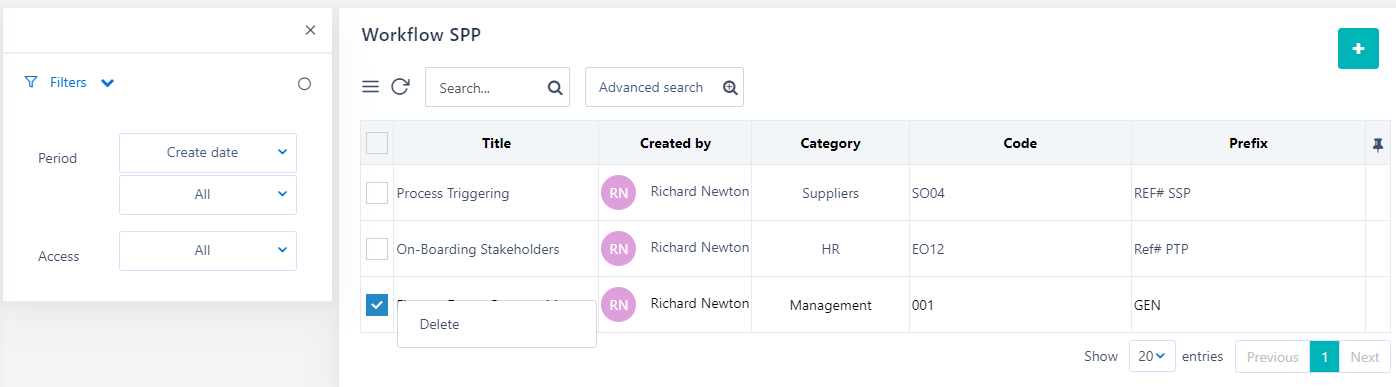Image resolution: width=1396 pixels, height=387 pixels.
Task: Select the HR category cell
Action: coord(830,249)
